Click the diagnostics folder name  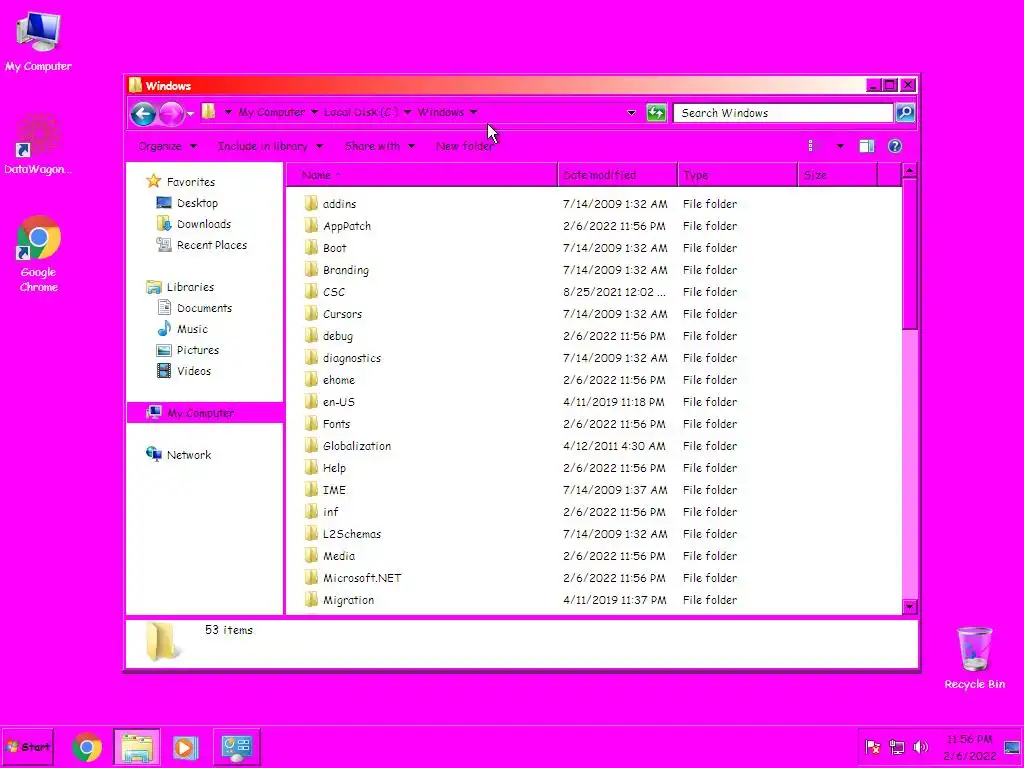pos(352,358)
